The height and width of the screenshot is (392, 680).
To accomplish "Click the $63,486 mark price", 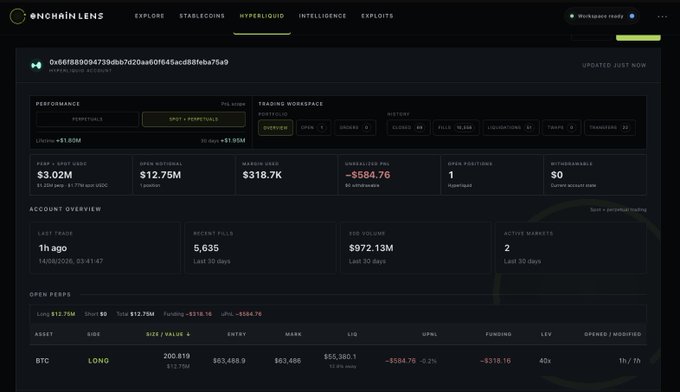I will pos(288,361).
